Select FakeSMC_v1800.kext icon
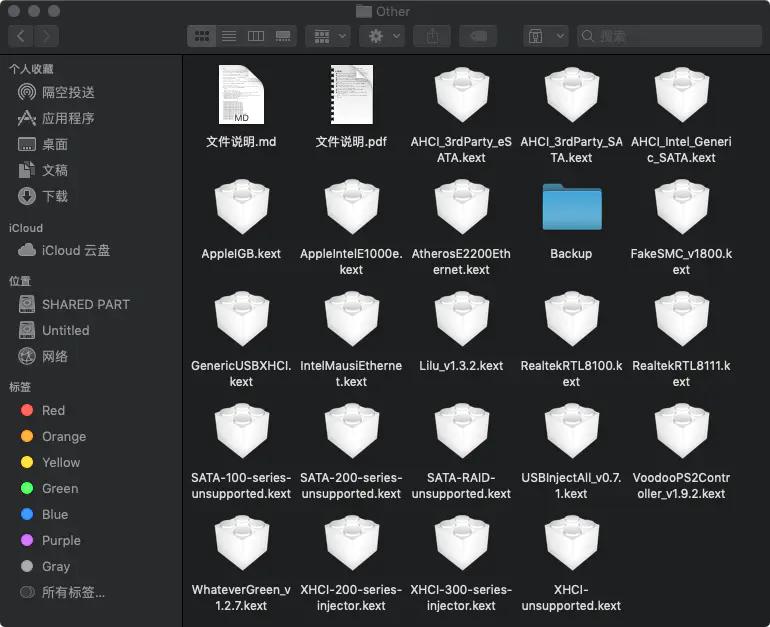 point(682,207)
